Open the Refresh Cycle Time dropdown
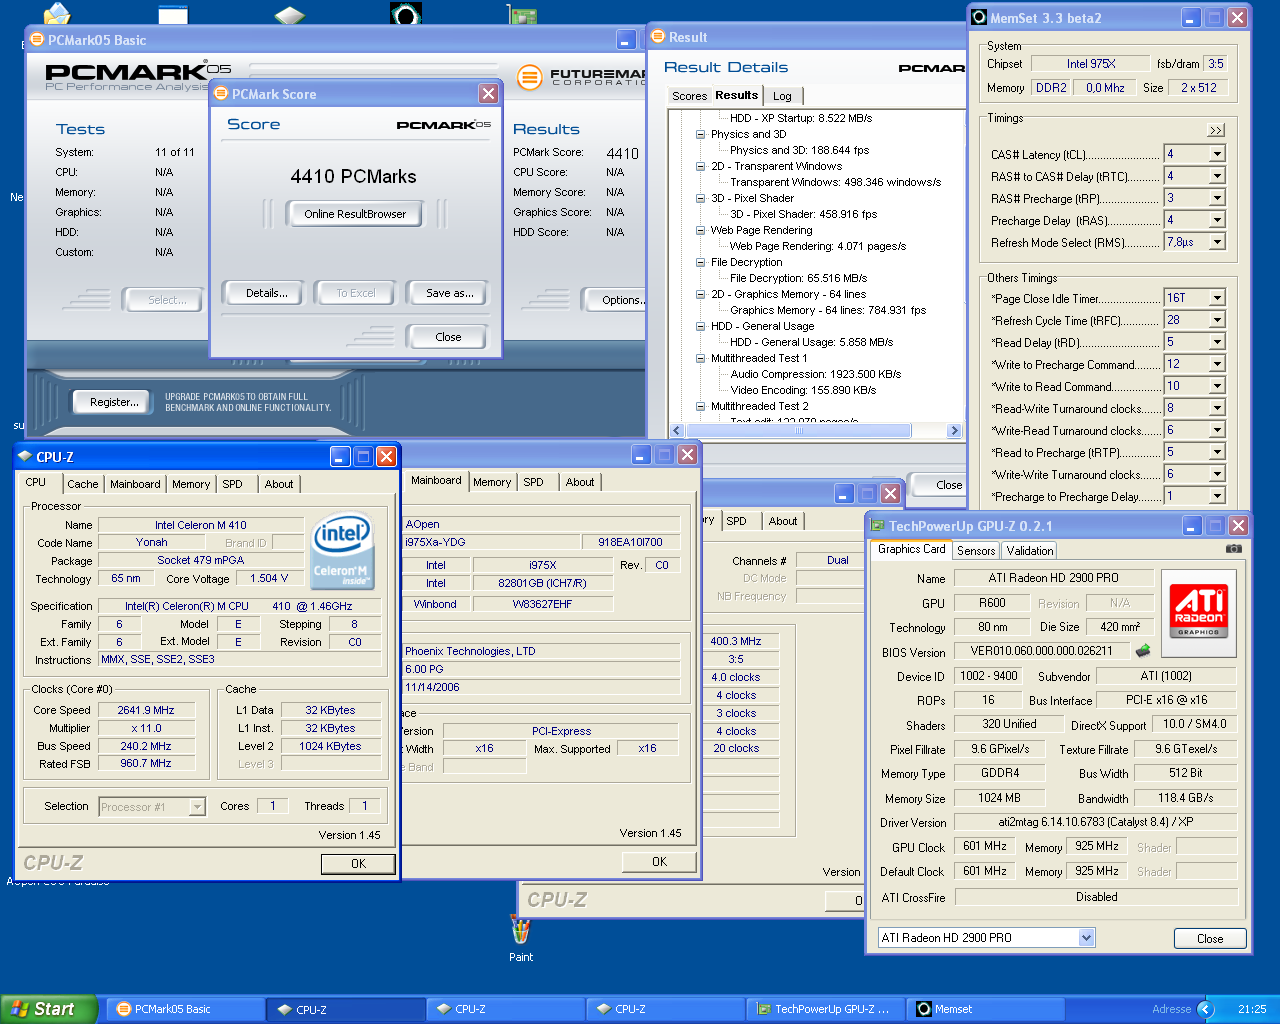Screen dimensions: 1280x1024 point(1217,320)
